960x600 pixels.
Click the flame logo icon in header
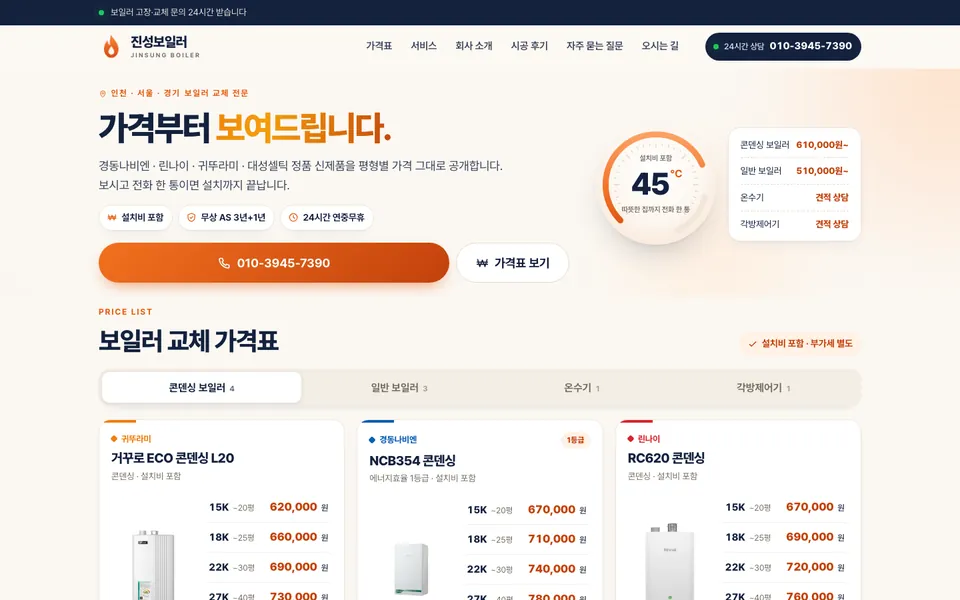[x=111, y=46]
